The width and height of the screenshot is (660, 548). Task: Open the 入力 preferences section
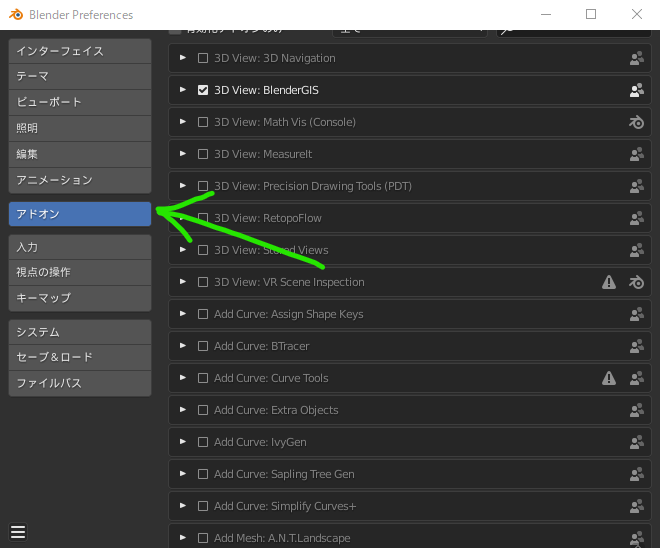click(x=80, y=247)
